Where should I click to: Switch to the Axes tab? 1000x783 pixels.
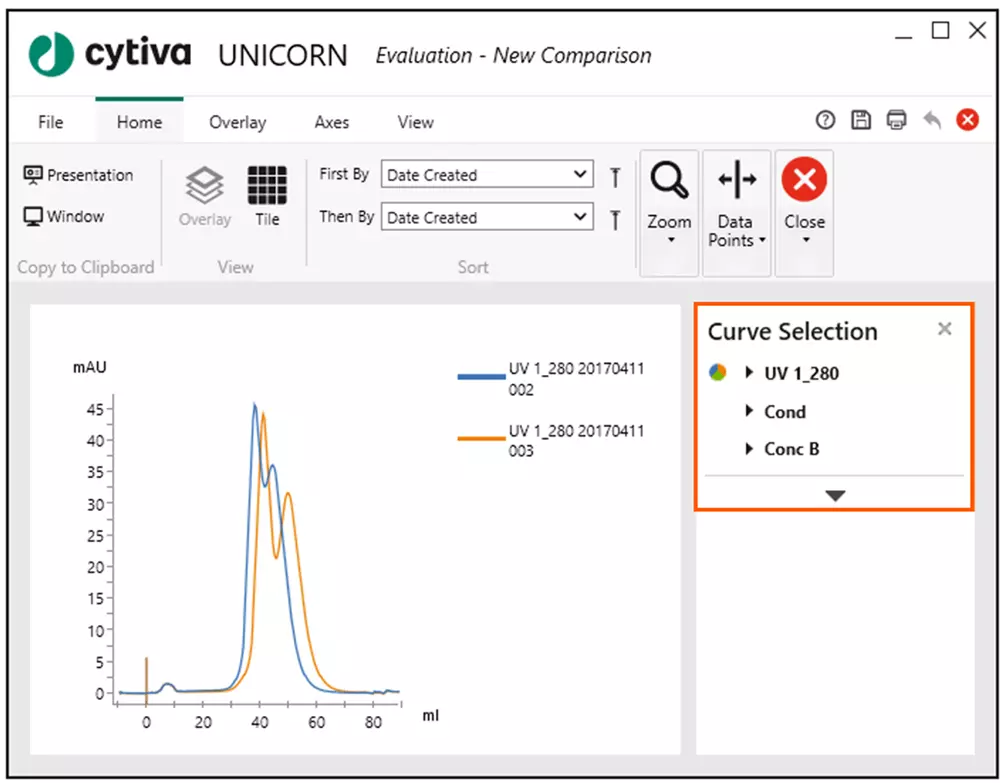[x=331, y=121]
